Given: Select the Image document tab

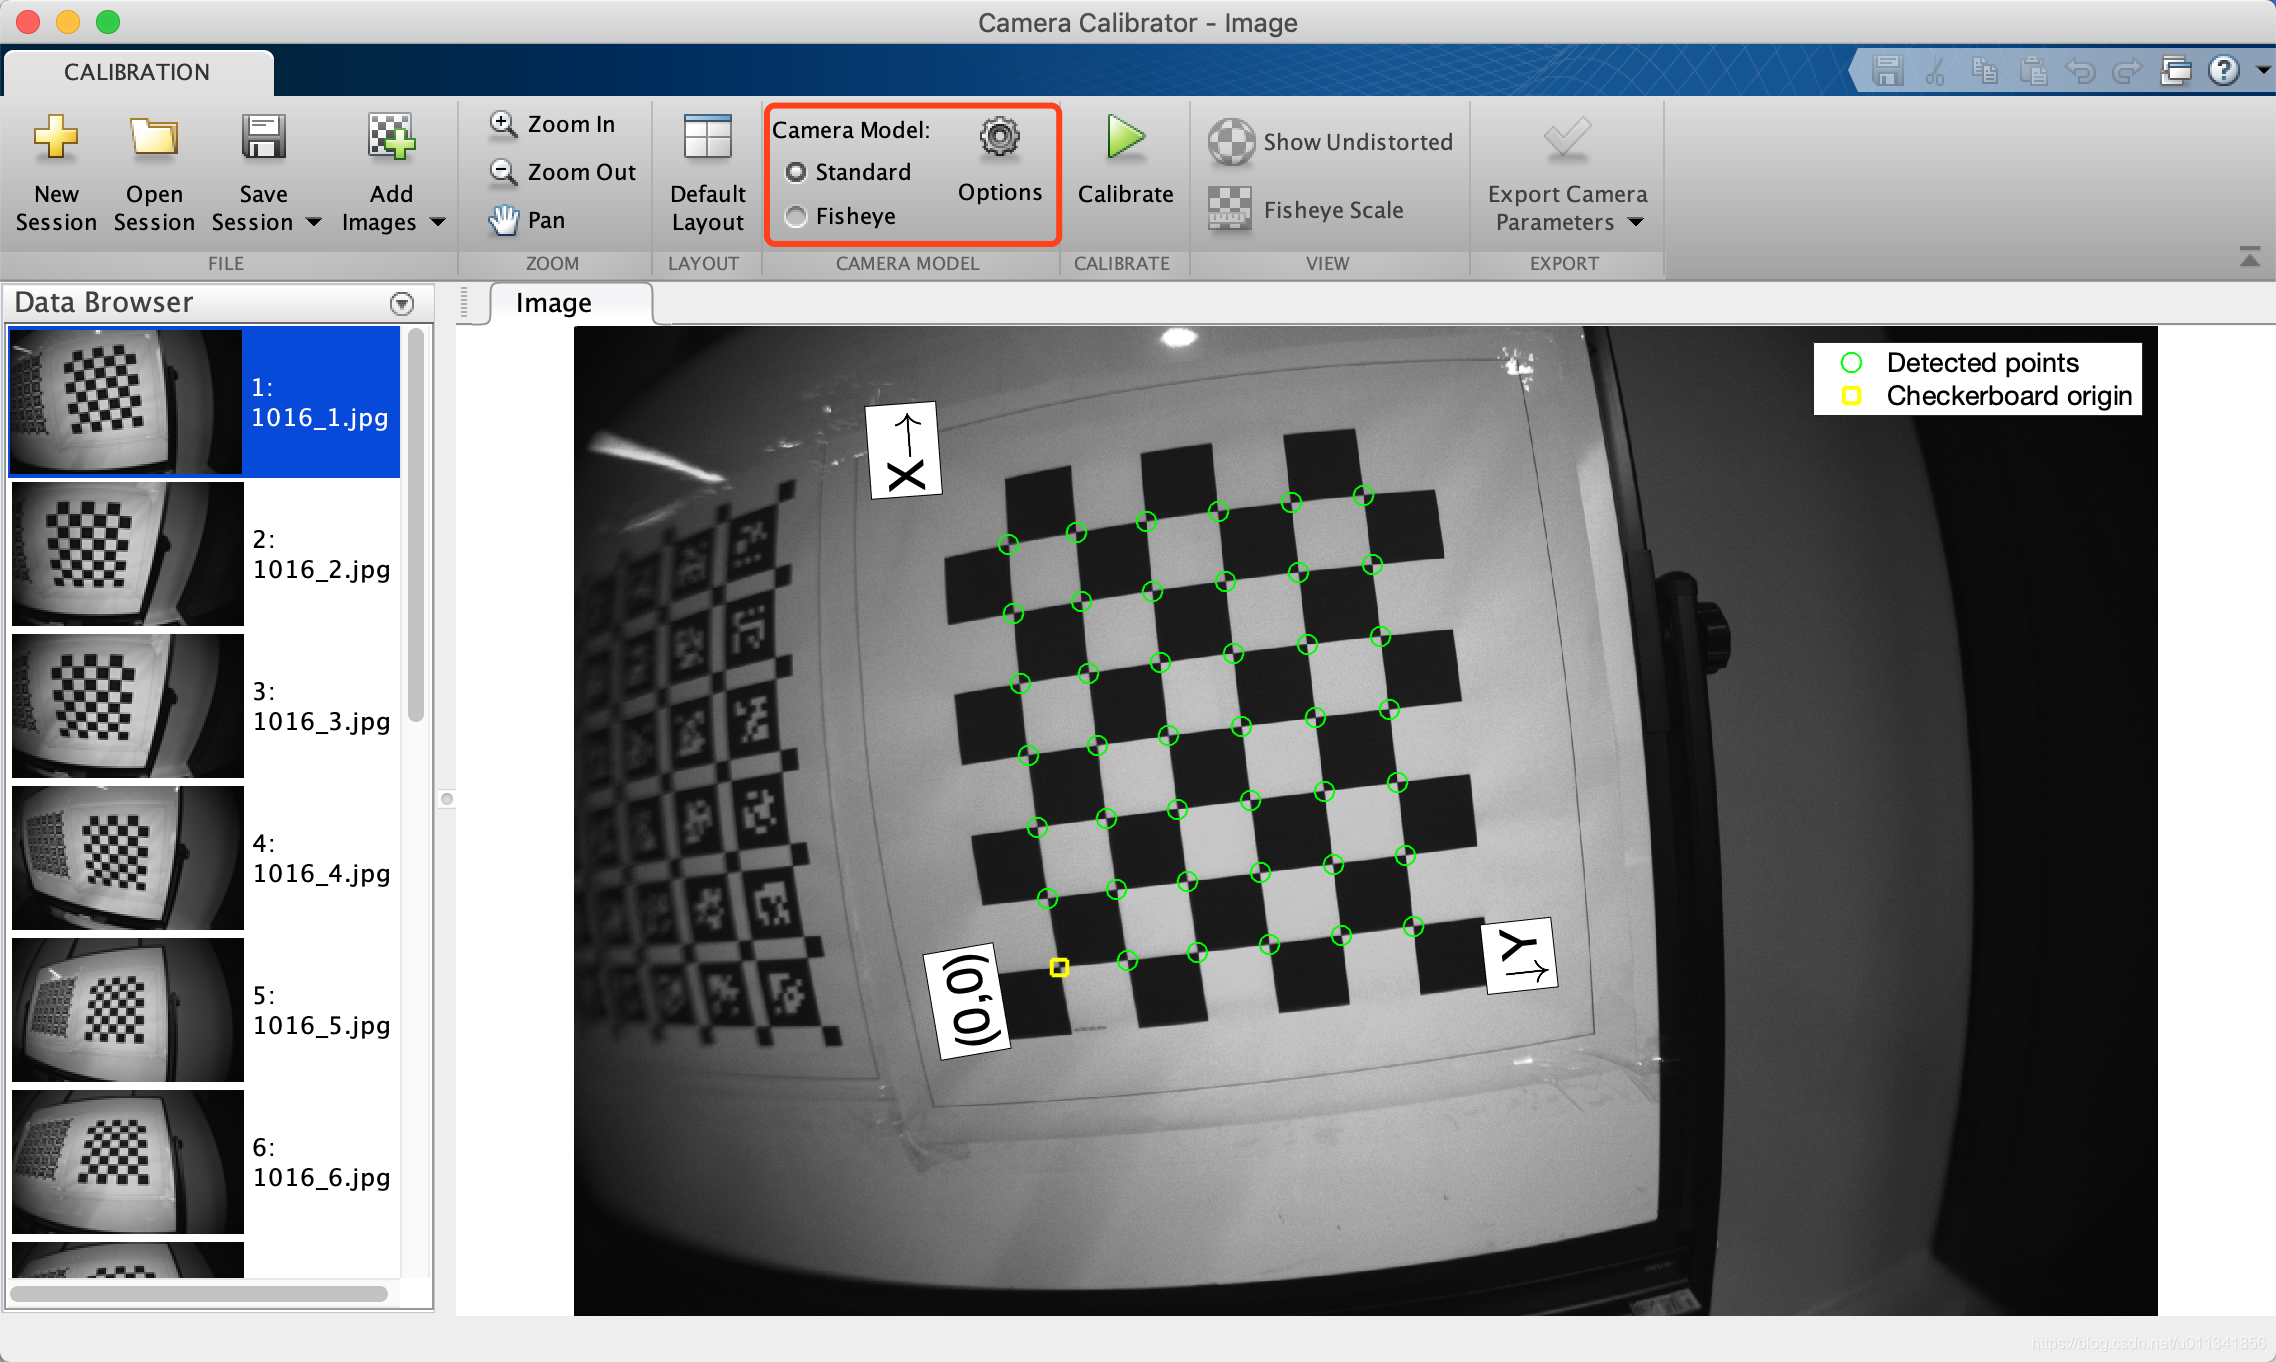Looking at the screenshot, I should 554,303.
